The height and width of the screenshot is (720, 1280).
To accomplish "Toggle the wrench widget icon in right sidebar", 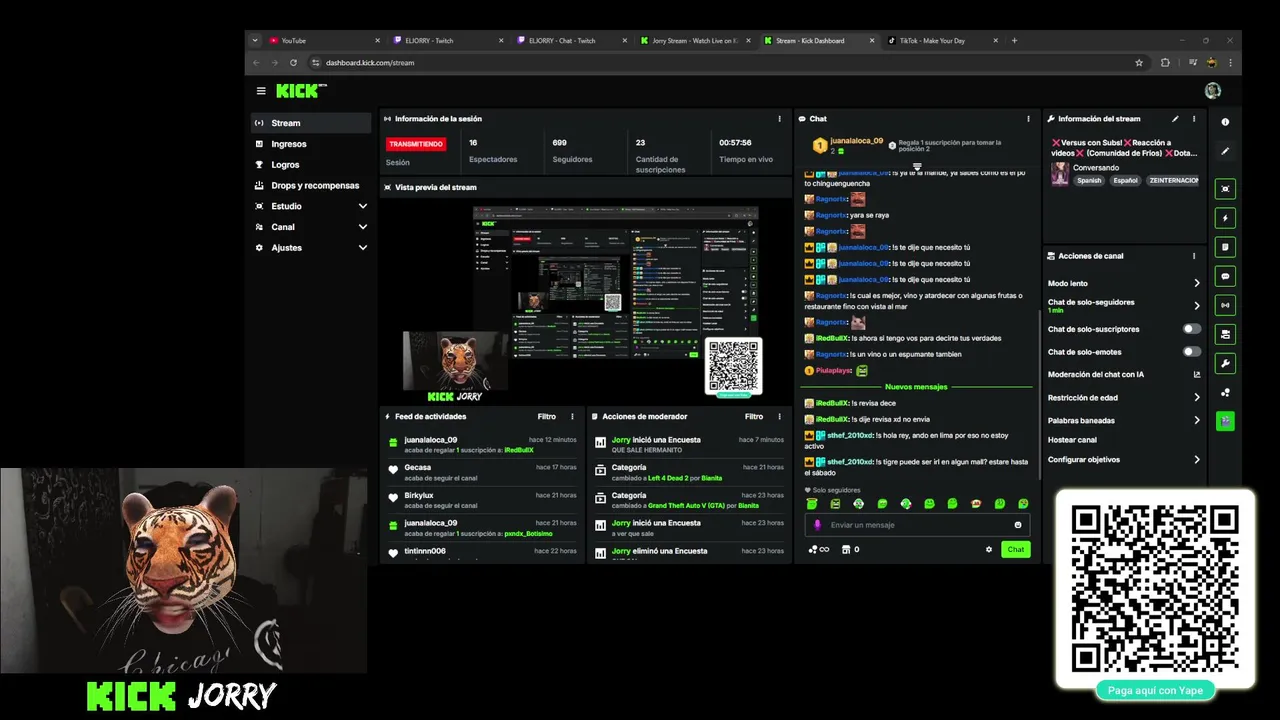I will pos(1225,363).
